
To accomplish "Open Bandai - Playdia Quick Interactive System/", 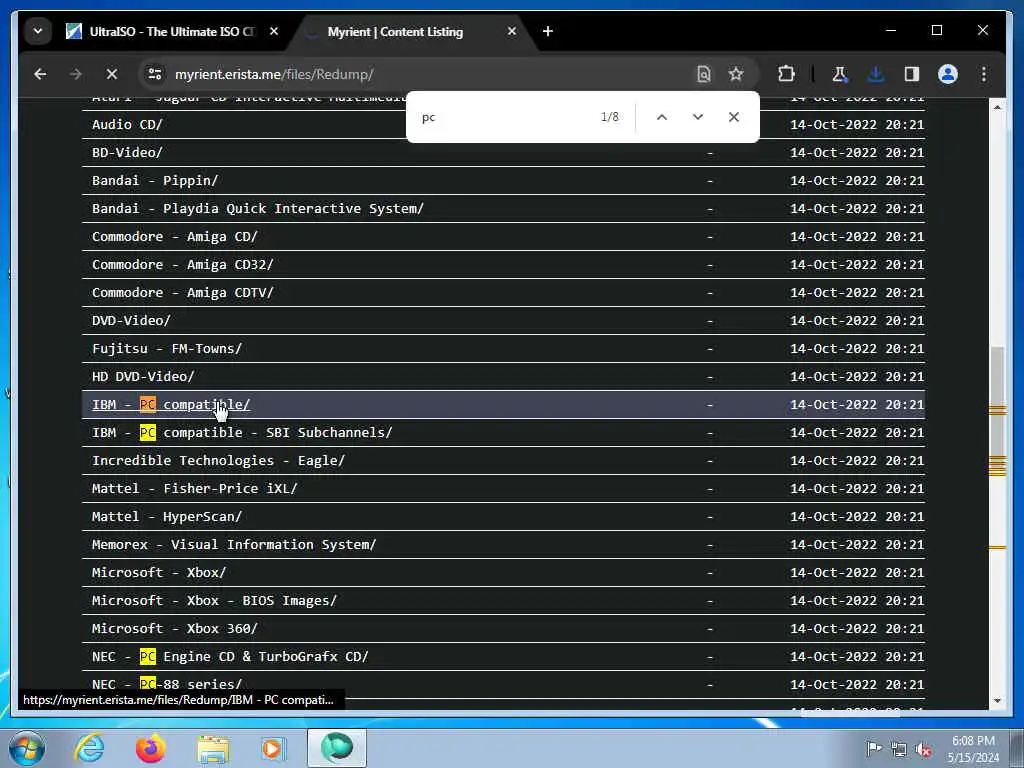I will click(x=258, y=208).
